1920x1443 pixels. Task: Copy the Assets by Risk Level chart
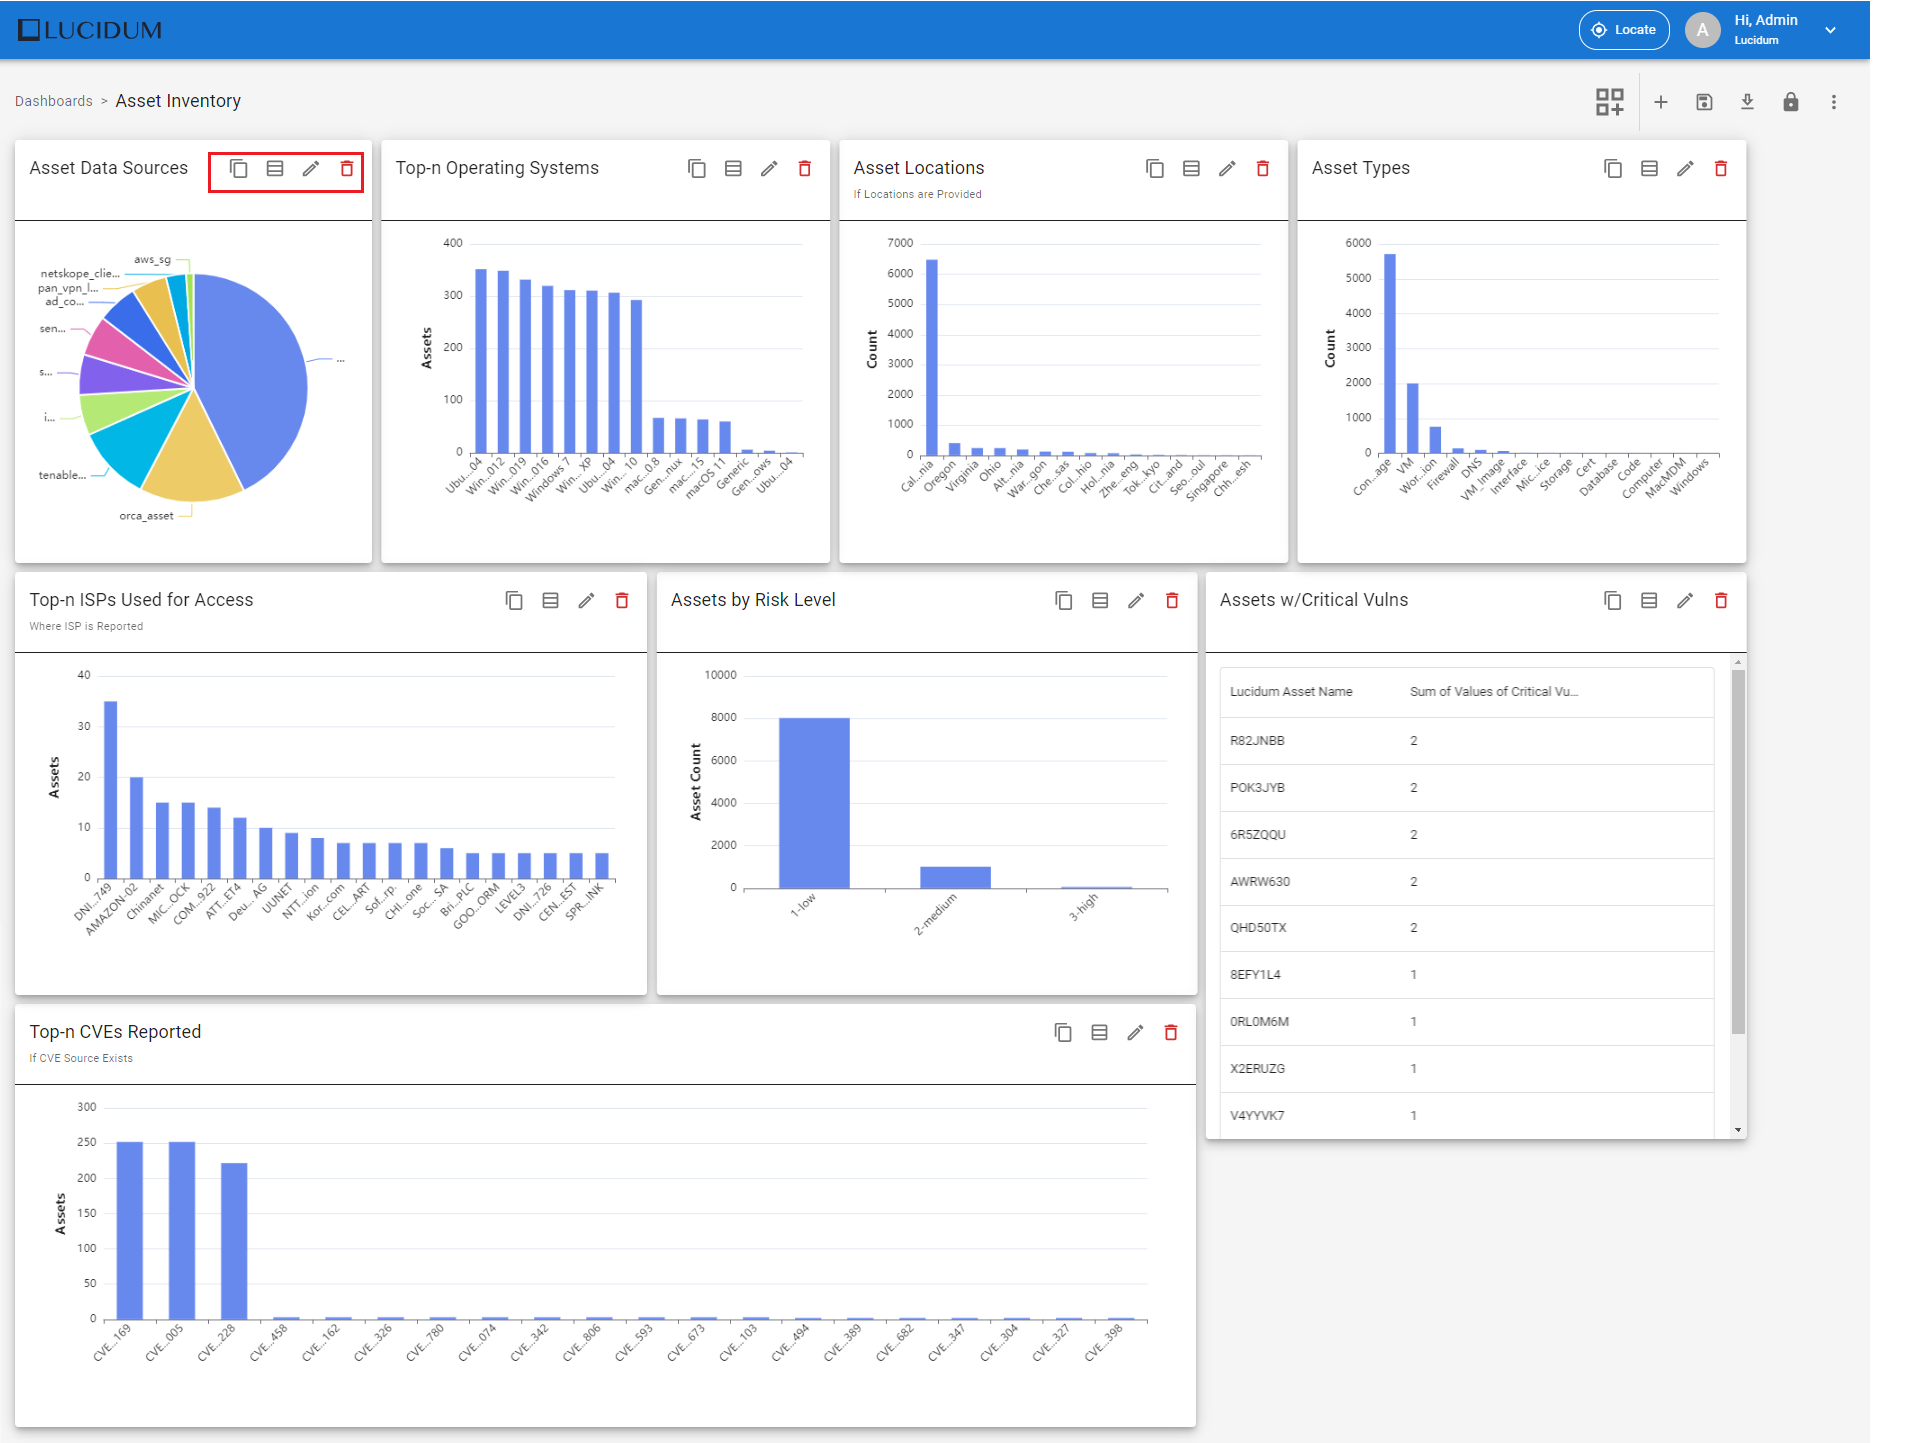(x=1064, y=600)
